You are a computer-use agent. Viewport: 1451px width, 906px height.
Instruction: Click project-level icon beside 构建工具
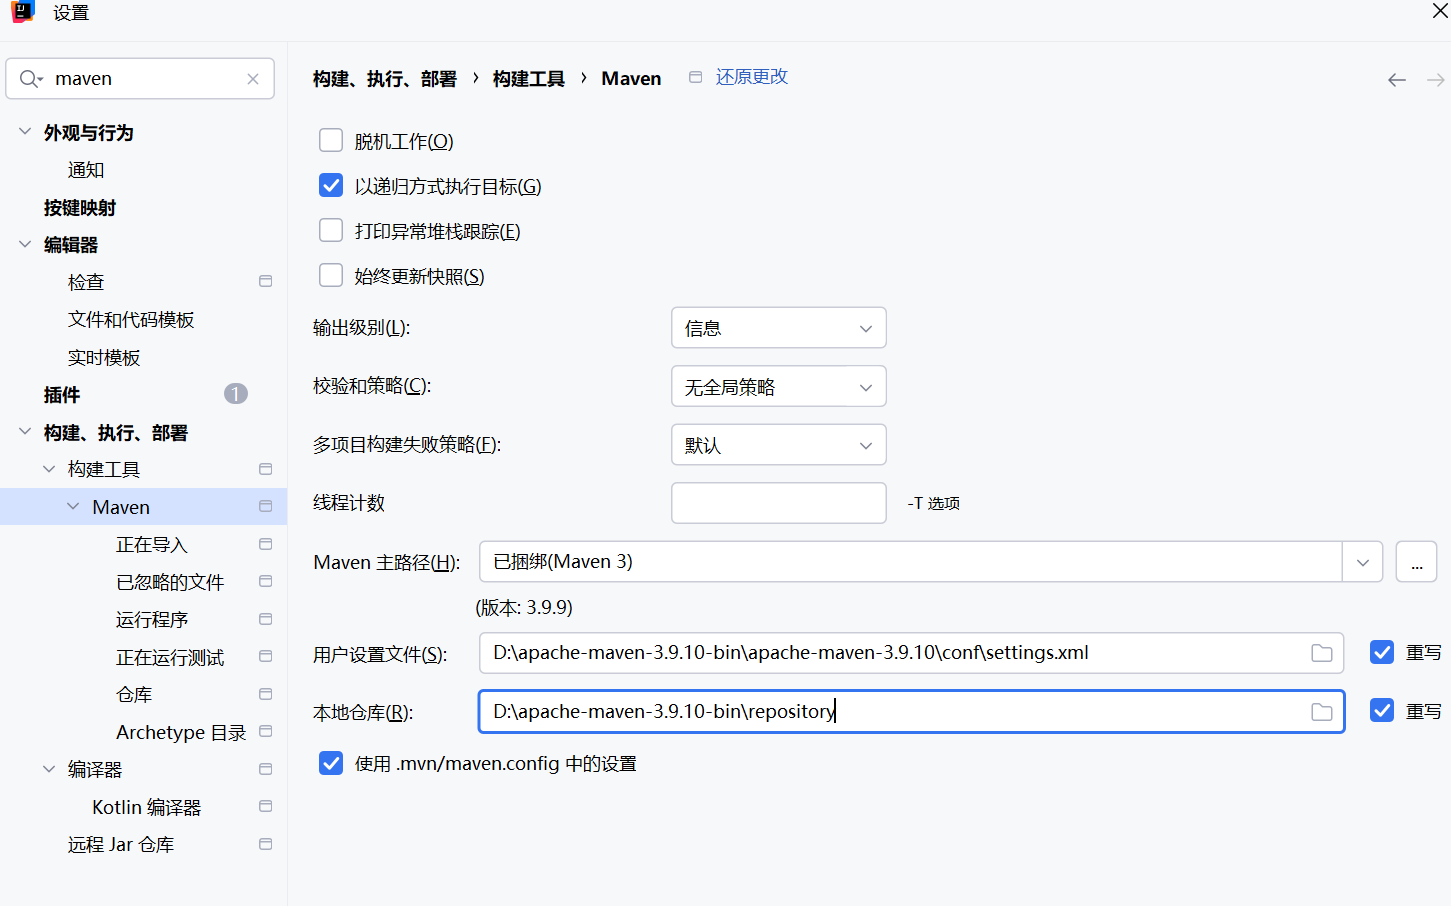pos(265,469)
